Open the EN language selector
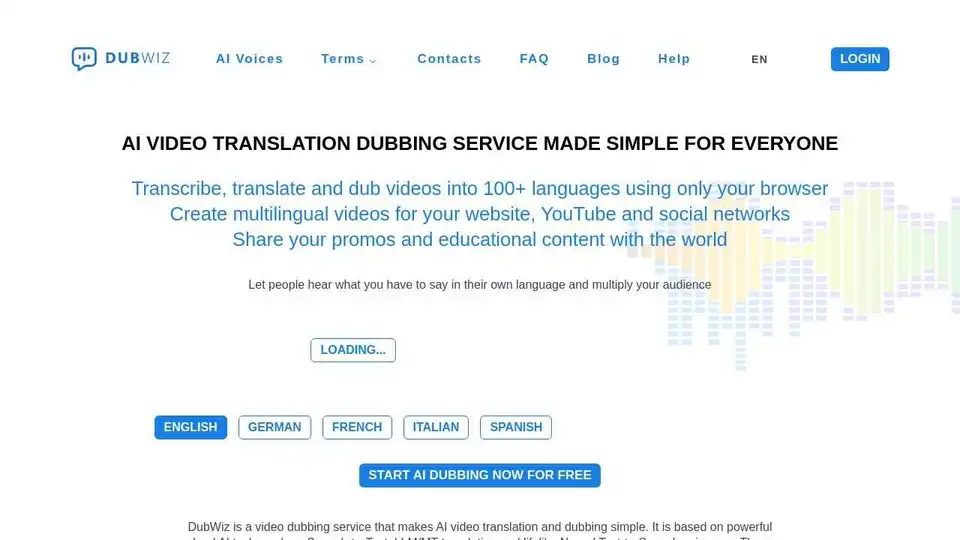The image size is (960, 540). [759, 59]
